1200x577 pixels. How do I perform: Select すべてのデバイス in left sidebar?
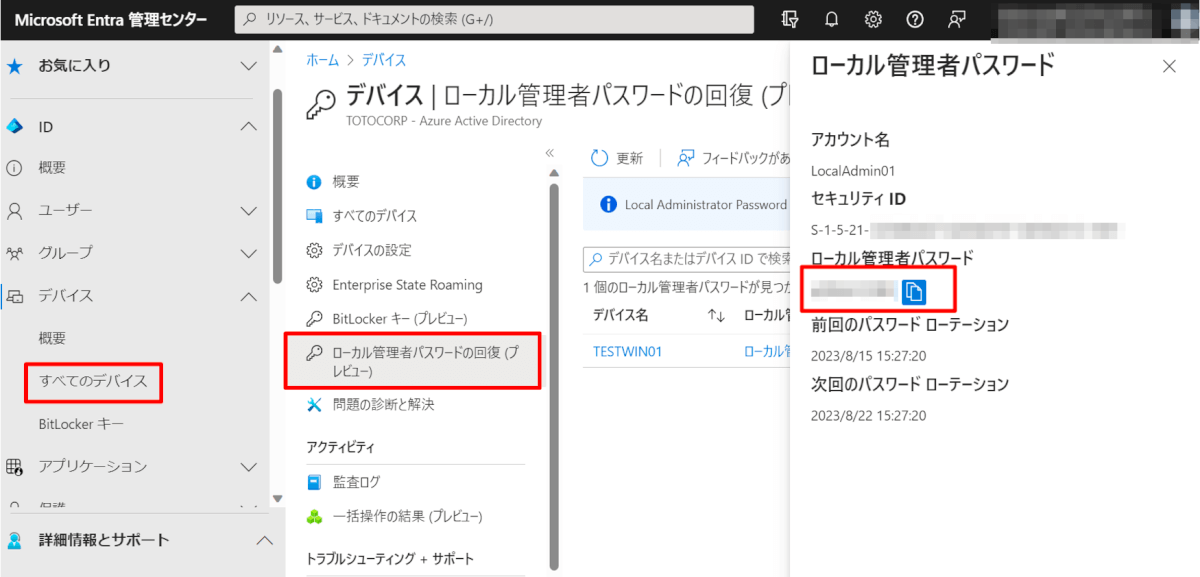[93, 381]
